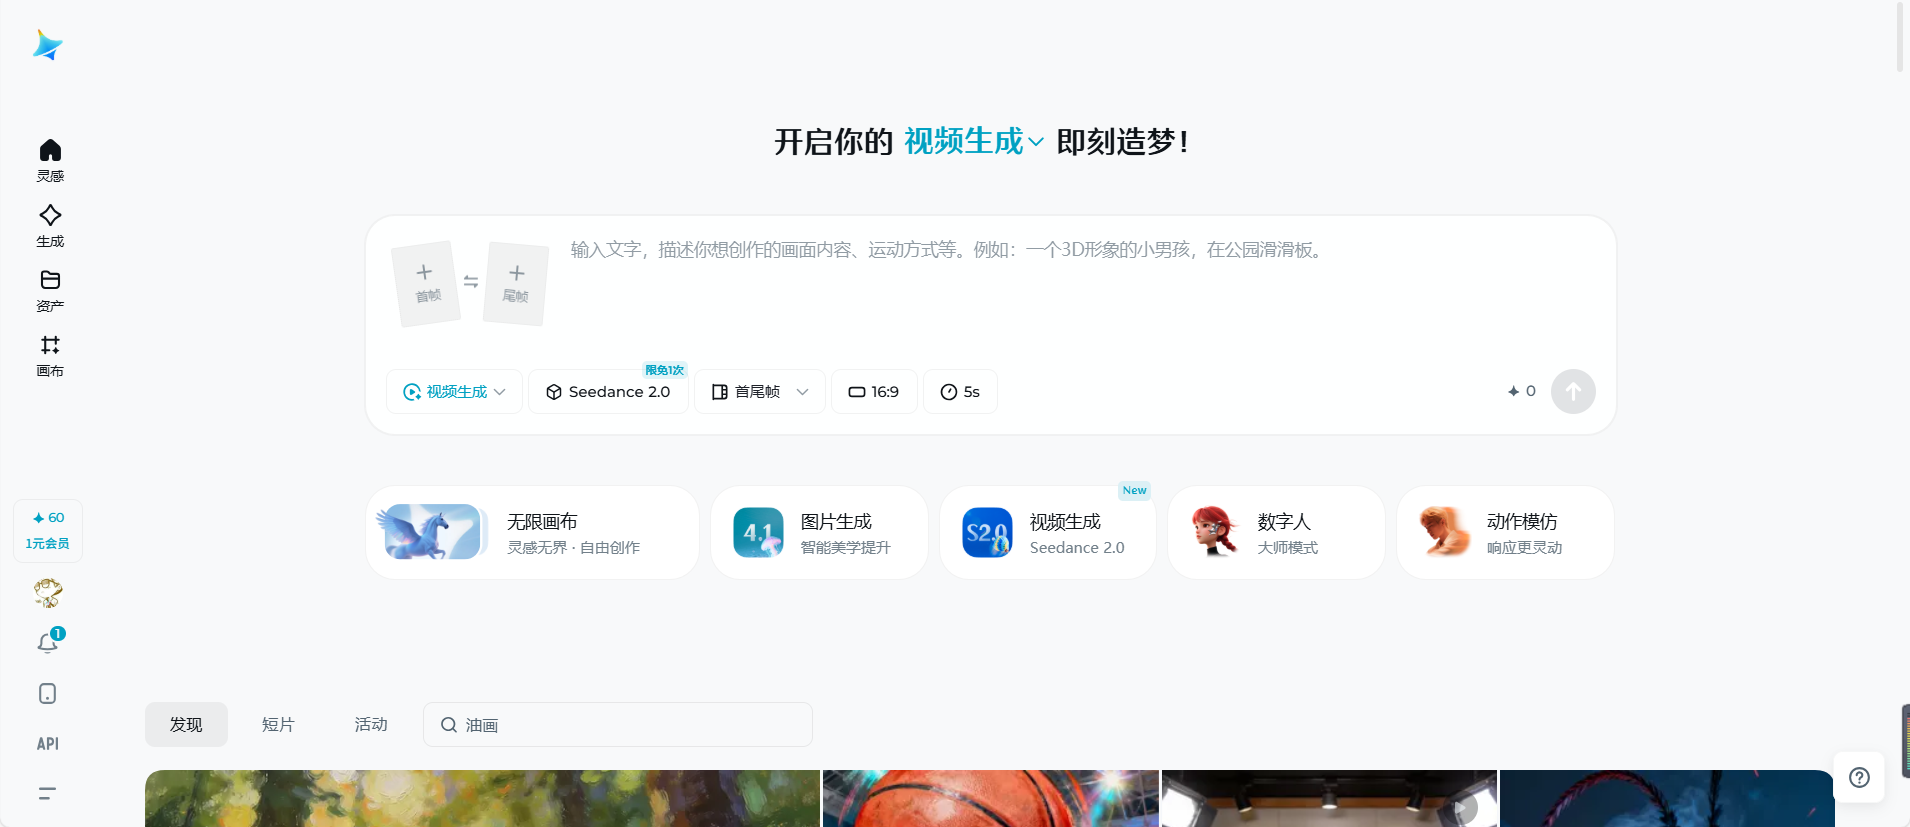Switch to the 活动 tab
This screenshot has height=827, width=1910.
371,725
